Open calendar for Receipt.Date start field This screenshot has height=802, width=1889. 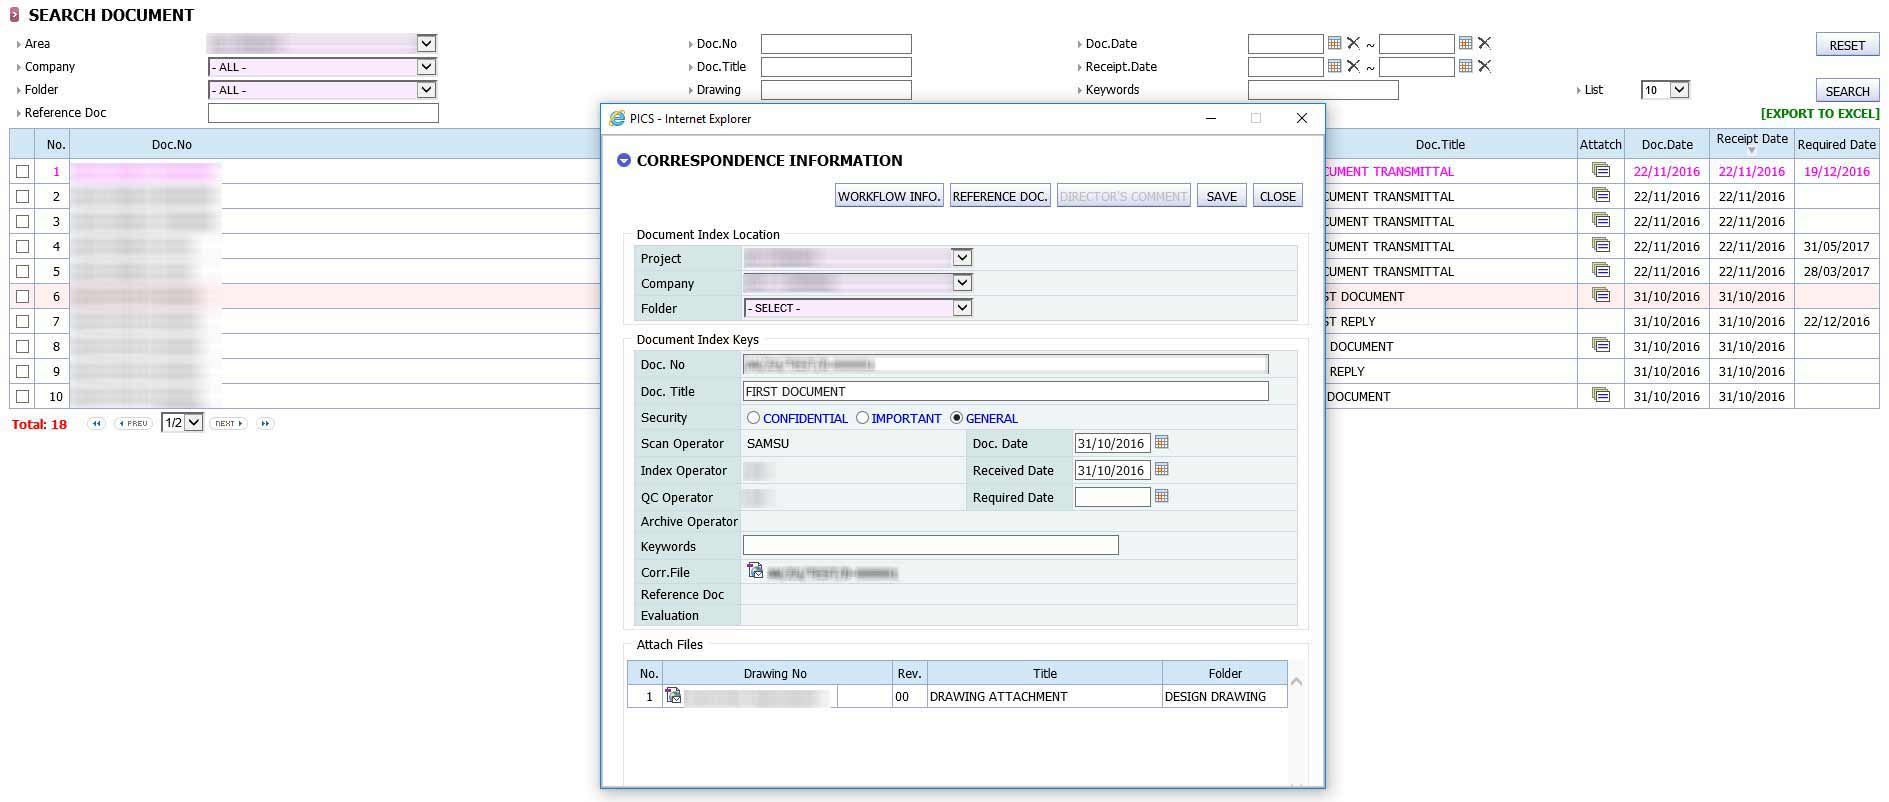(1334, 66)
